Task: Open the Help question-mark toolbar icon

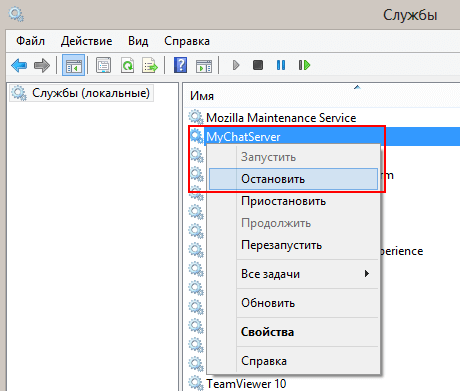Action: point(180,65)
